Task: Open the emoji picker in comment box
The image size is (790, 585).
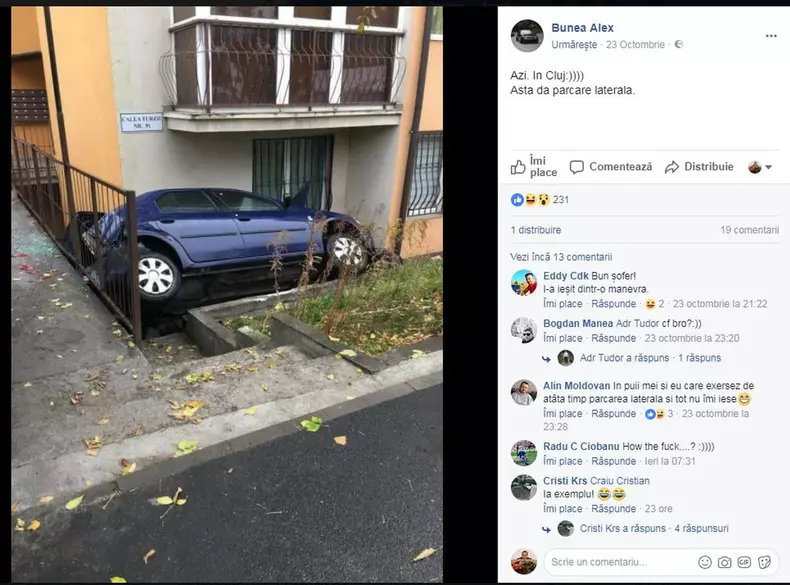Action: (705, 562)
